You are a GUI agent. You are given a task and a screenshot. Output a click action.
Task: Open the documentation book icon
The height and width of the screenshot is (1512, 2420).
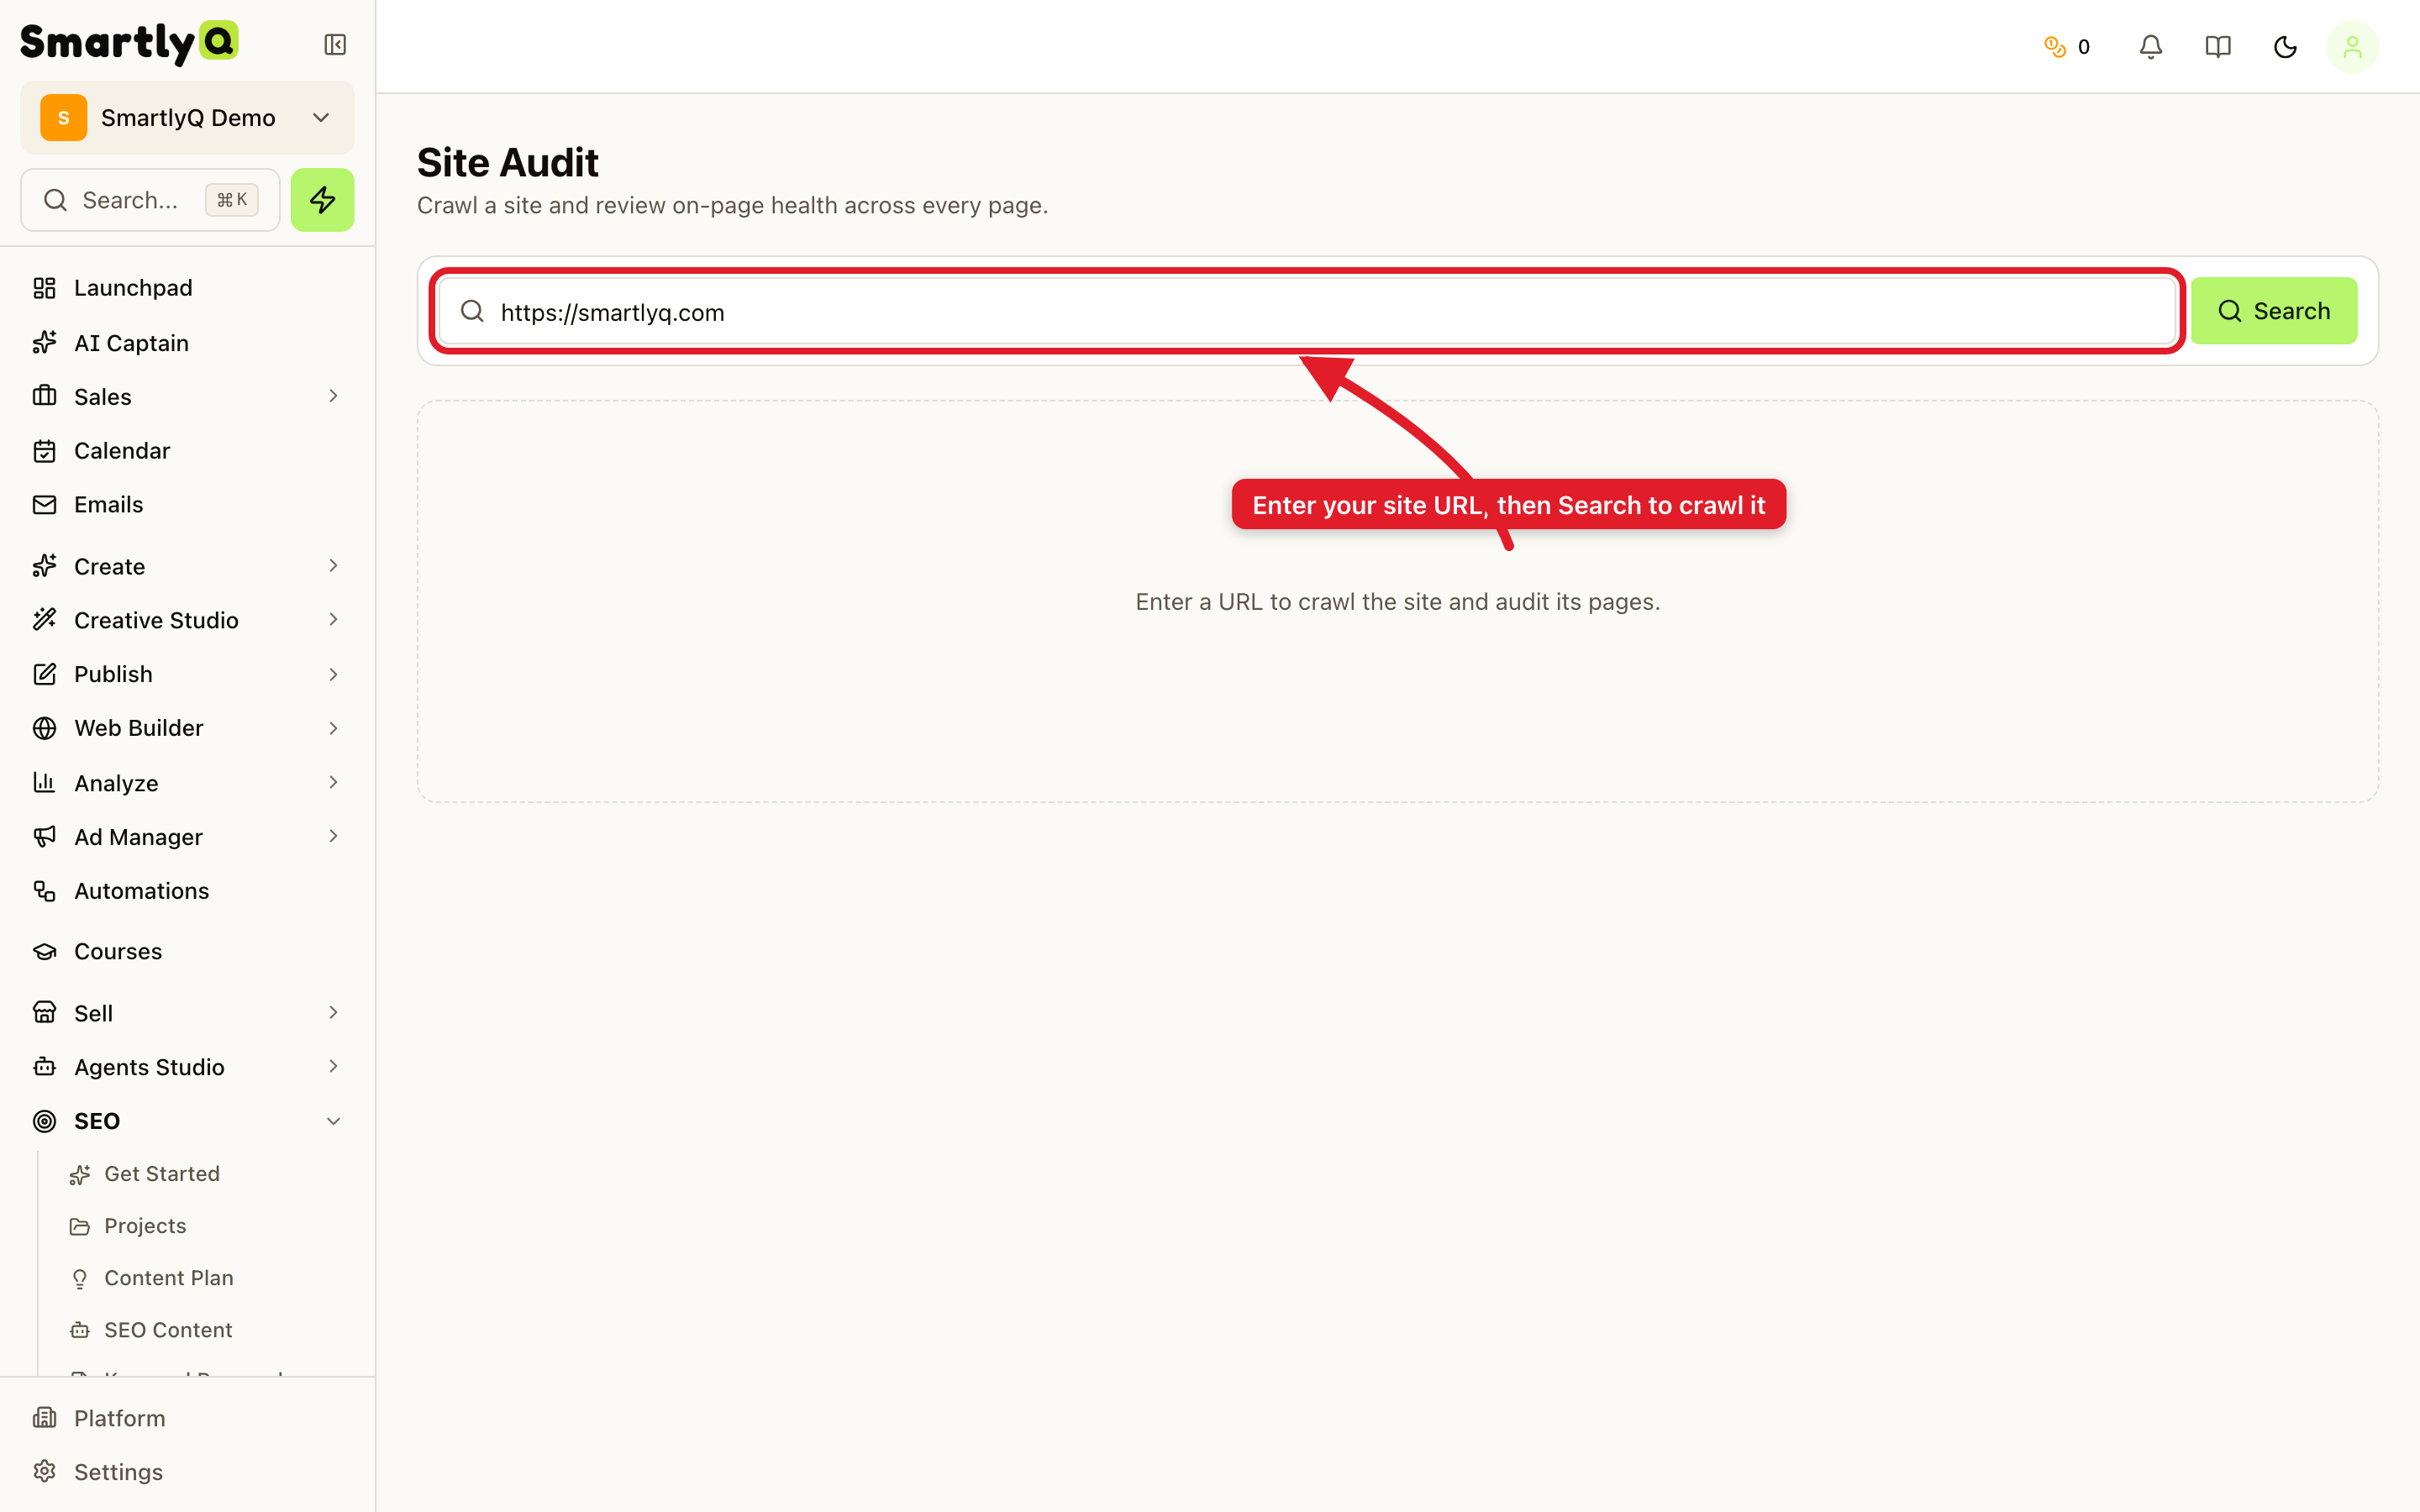click(2217, 47)
